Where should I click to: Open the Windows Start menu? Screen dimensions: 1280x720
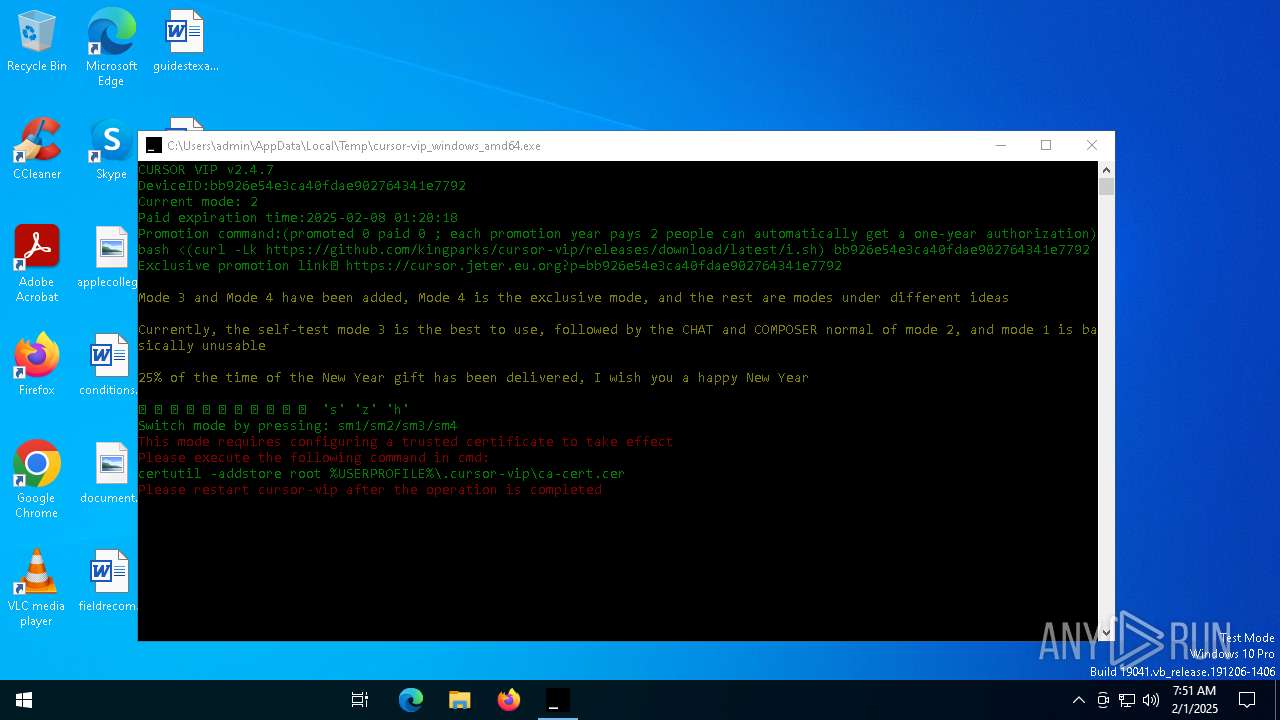click(x=24, y=700)
